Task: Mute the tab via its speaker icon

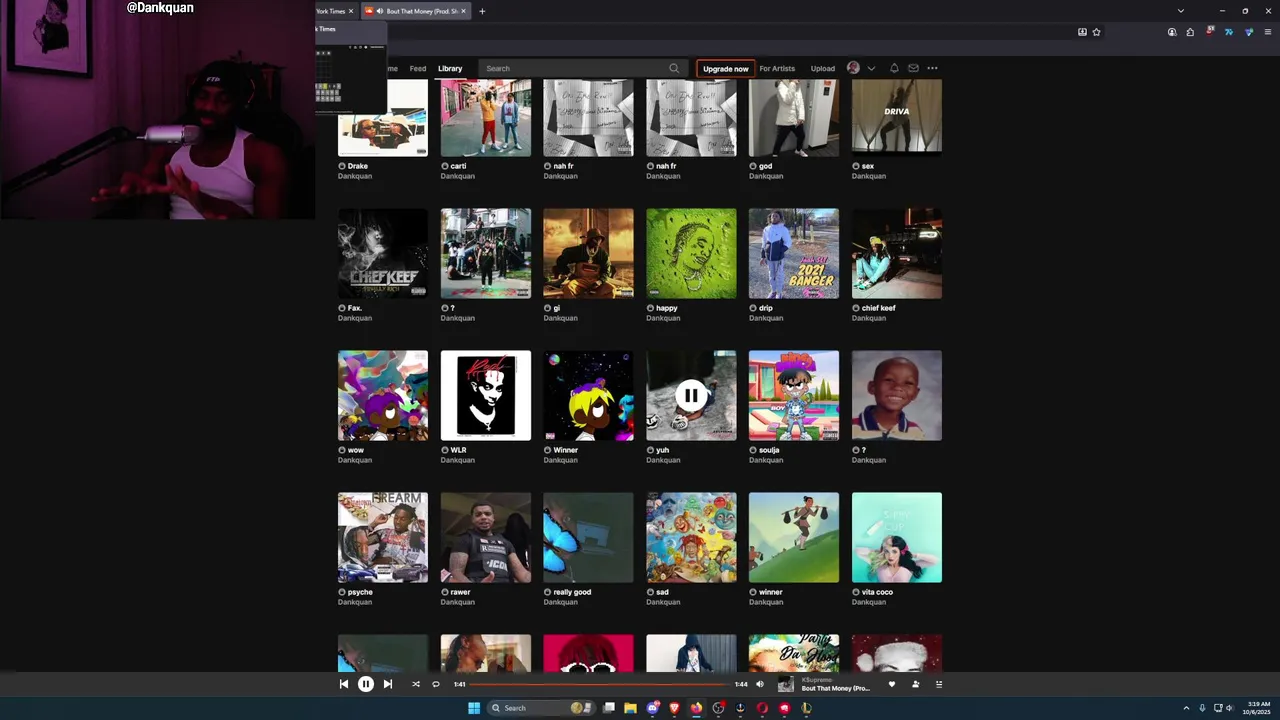Action: pyautogui.click(x=379, y=11)
